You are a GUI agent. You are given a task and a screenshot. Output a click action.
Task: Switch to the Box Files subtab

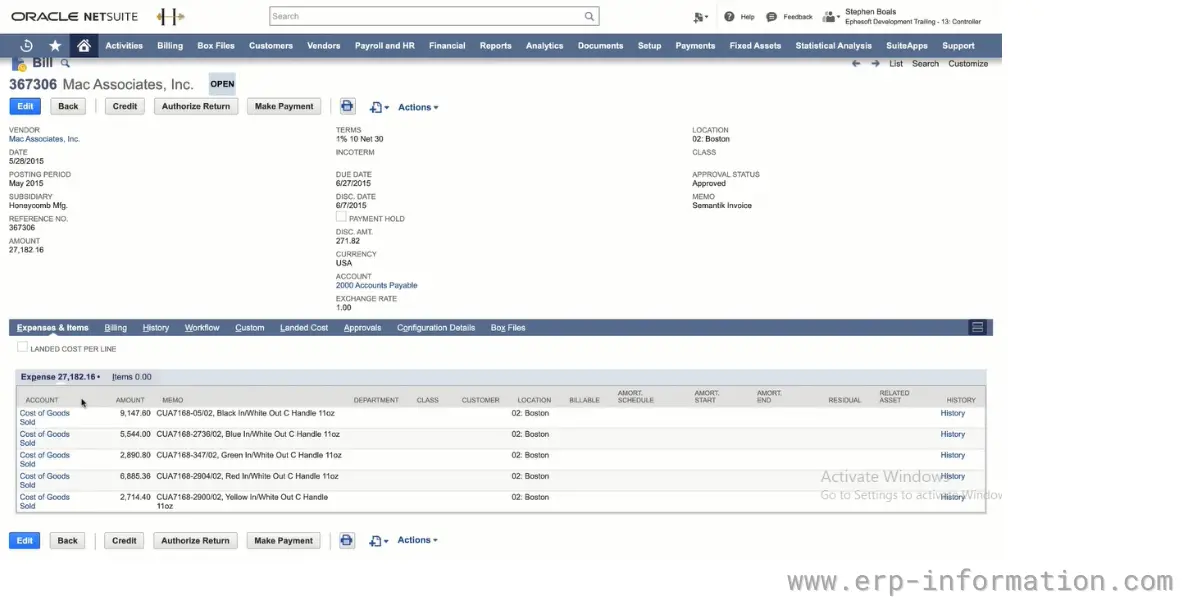508,328
